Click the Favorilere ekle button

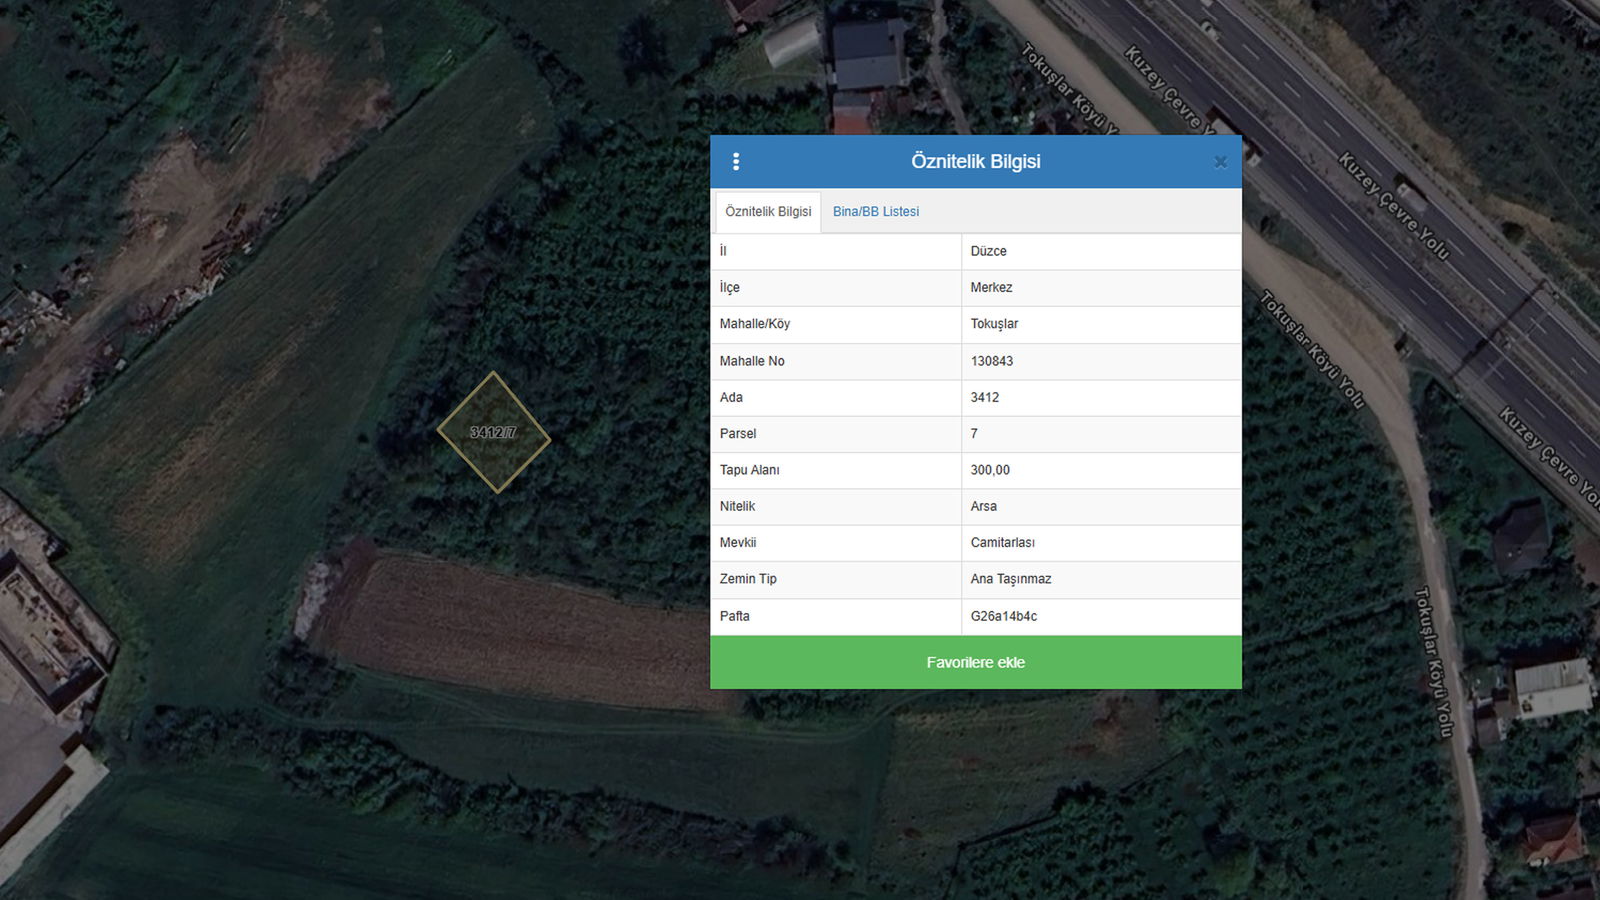[x=975, y=662]
